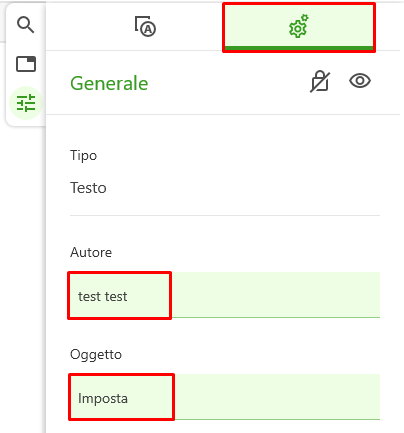404x433 pixels.
Task: Click inside the Oggetto input field
Action: click(225, 397)
